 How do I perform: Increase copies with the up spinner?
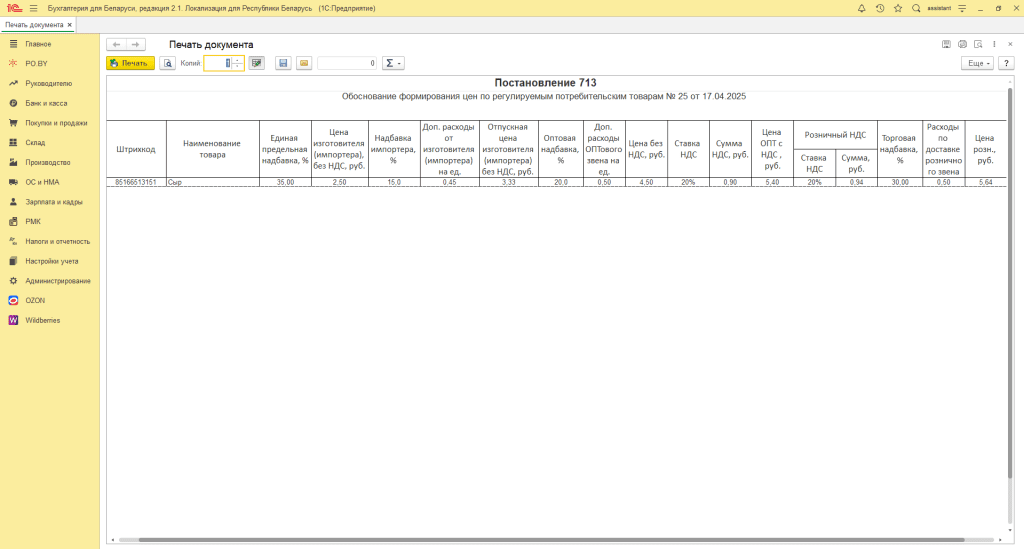(x=238, y=60)
